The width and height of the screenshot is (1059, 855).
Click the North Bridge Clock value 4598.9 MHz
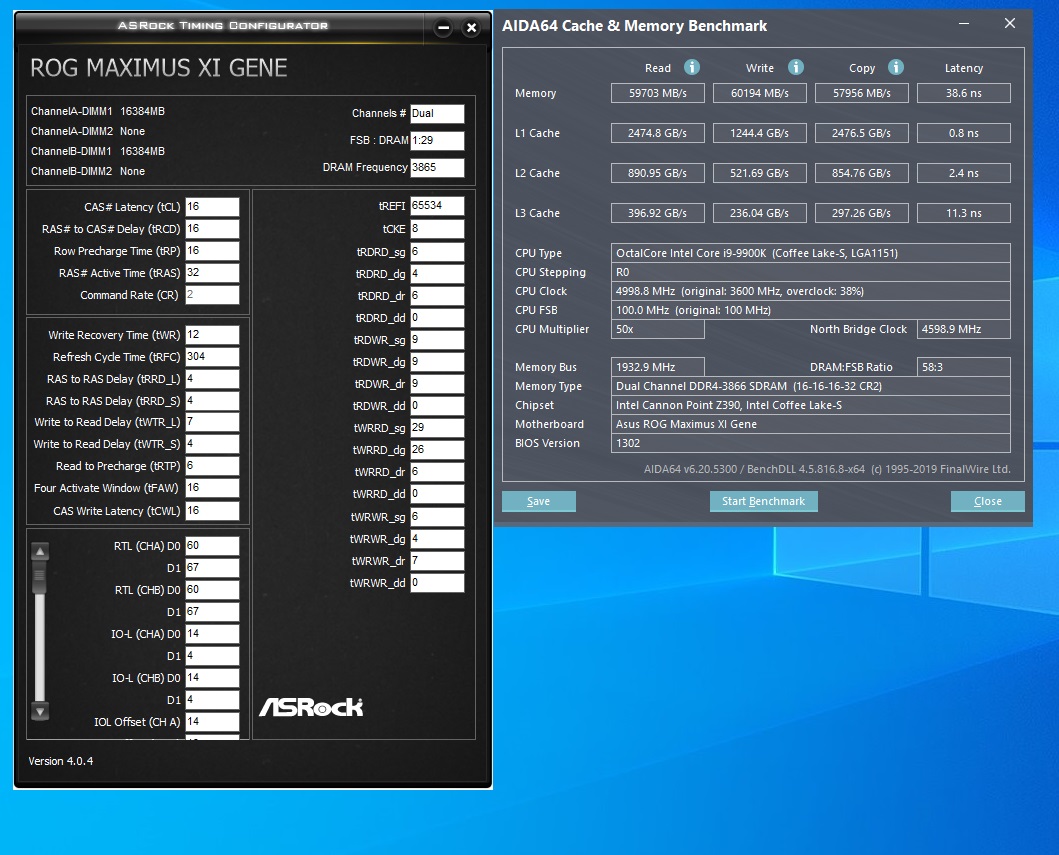pos(964,329)
